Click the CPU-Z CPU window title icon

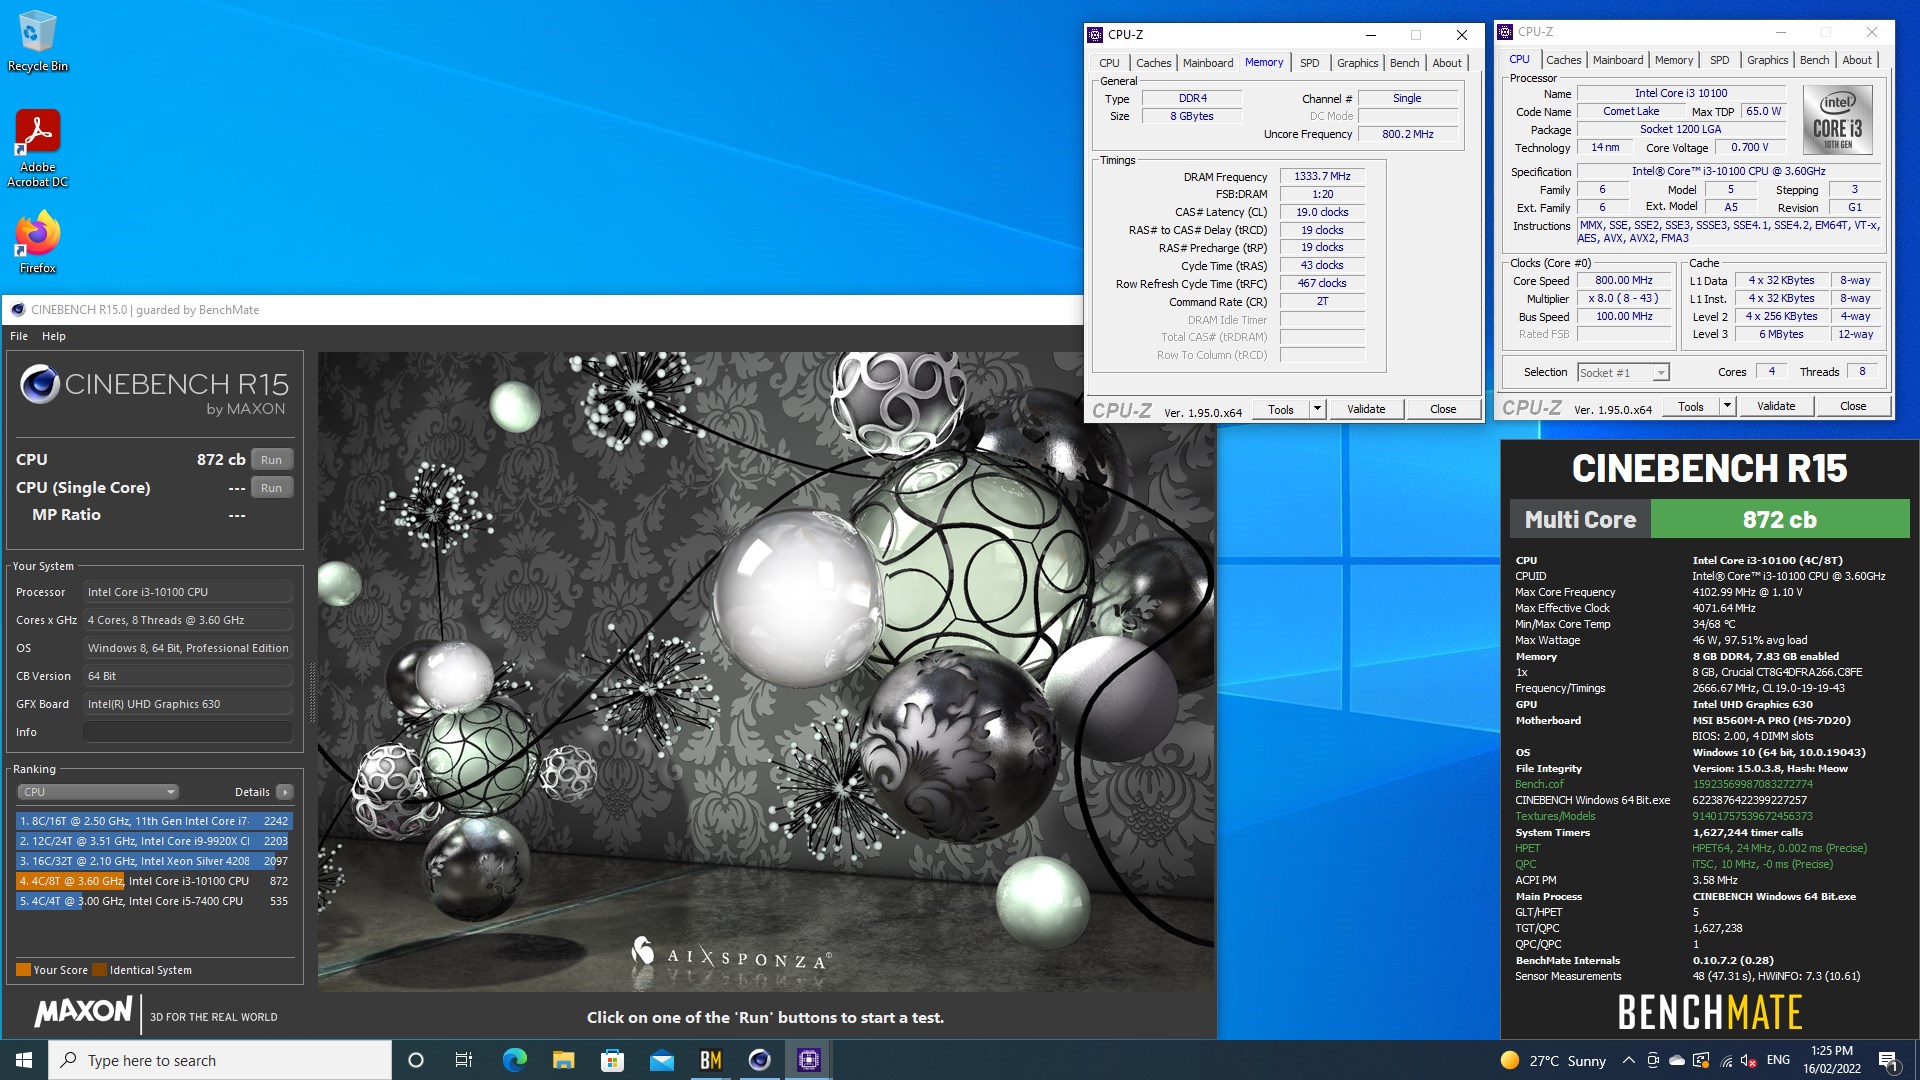tap(1506, 32)
